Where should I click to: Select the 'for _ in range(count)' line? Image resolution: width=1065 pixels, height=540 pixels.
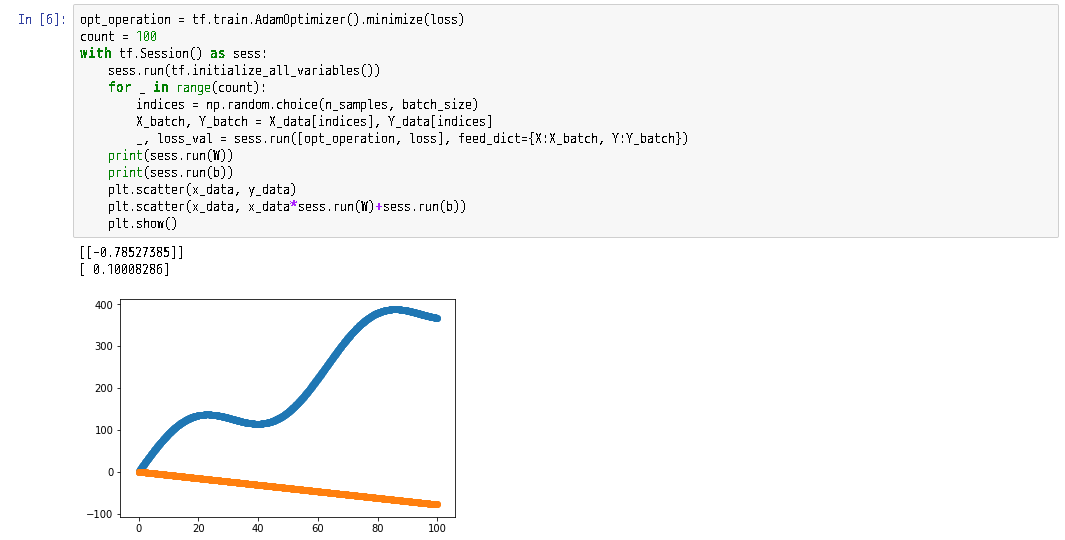(187, 87)
